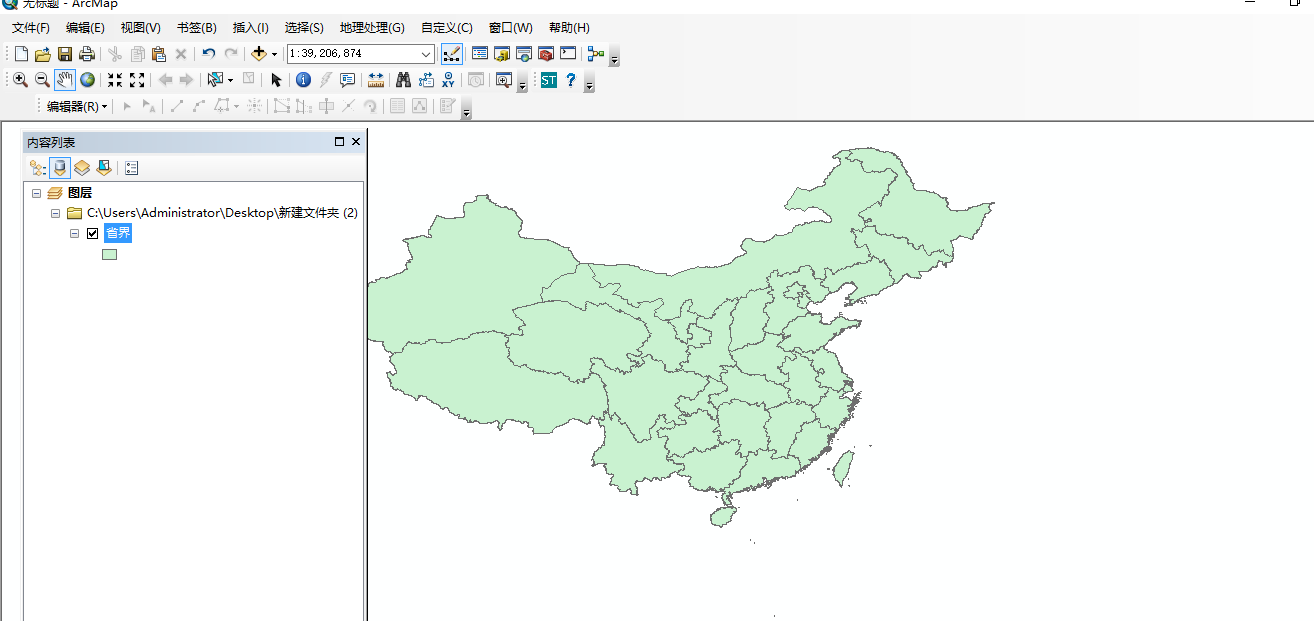Open the 选择(S) menu
The width and height of the screenshot is (1314, 621).
click(x=304, y=28)
